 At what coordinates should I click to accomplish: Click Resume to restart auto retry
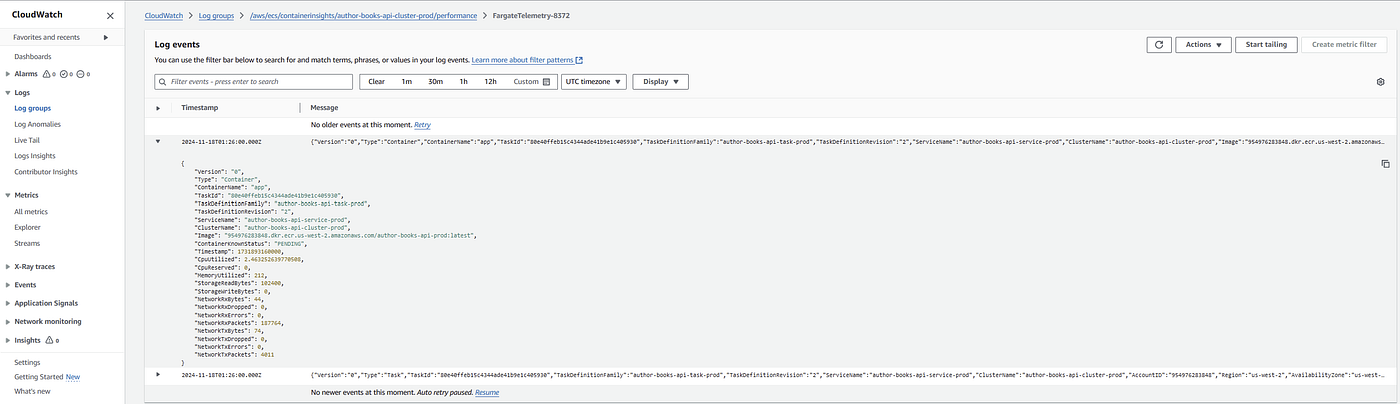(487, 392)
